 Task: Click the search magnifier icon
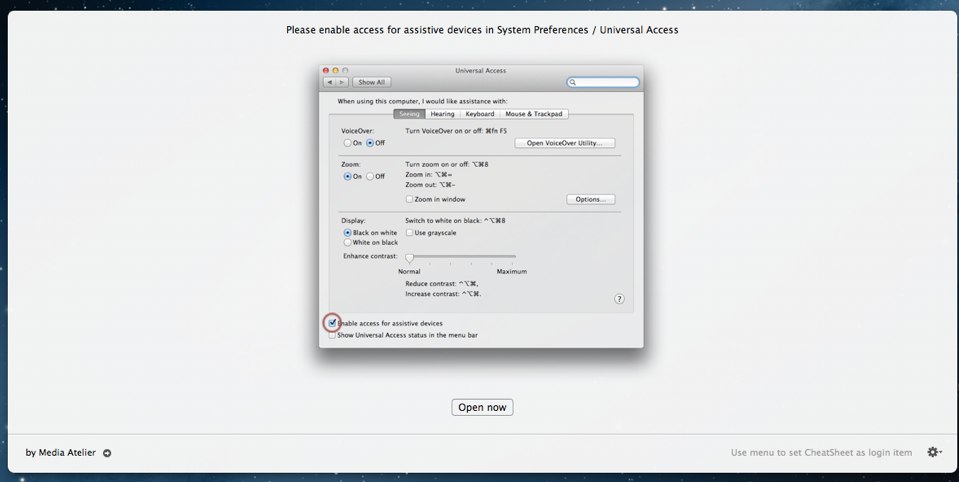coord(573,82)
